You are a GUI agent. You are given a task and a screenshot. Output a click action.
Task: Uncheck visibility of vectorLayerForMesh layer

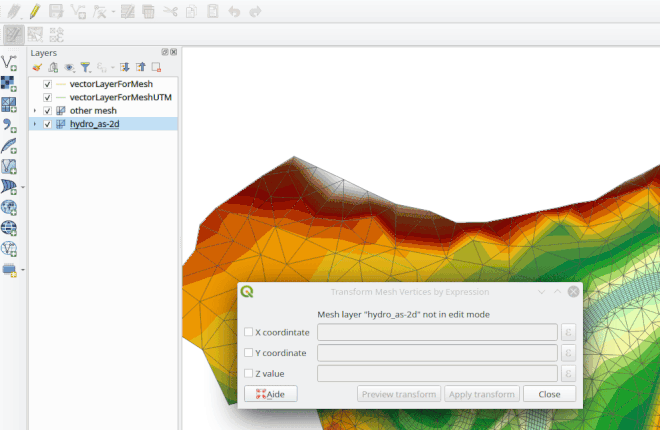click(47, 85)
